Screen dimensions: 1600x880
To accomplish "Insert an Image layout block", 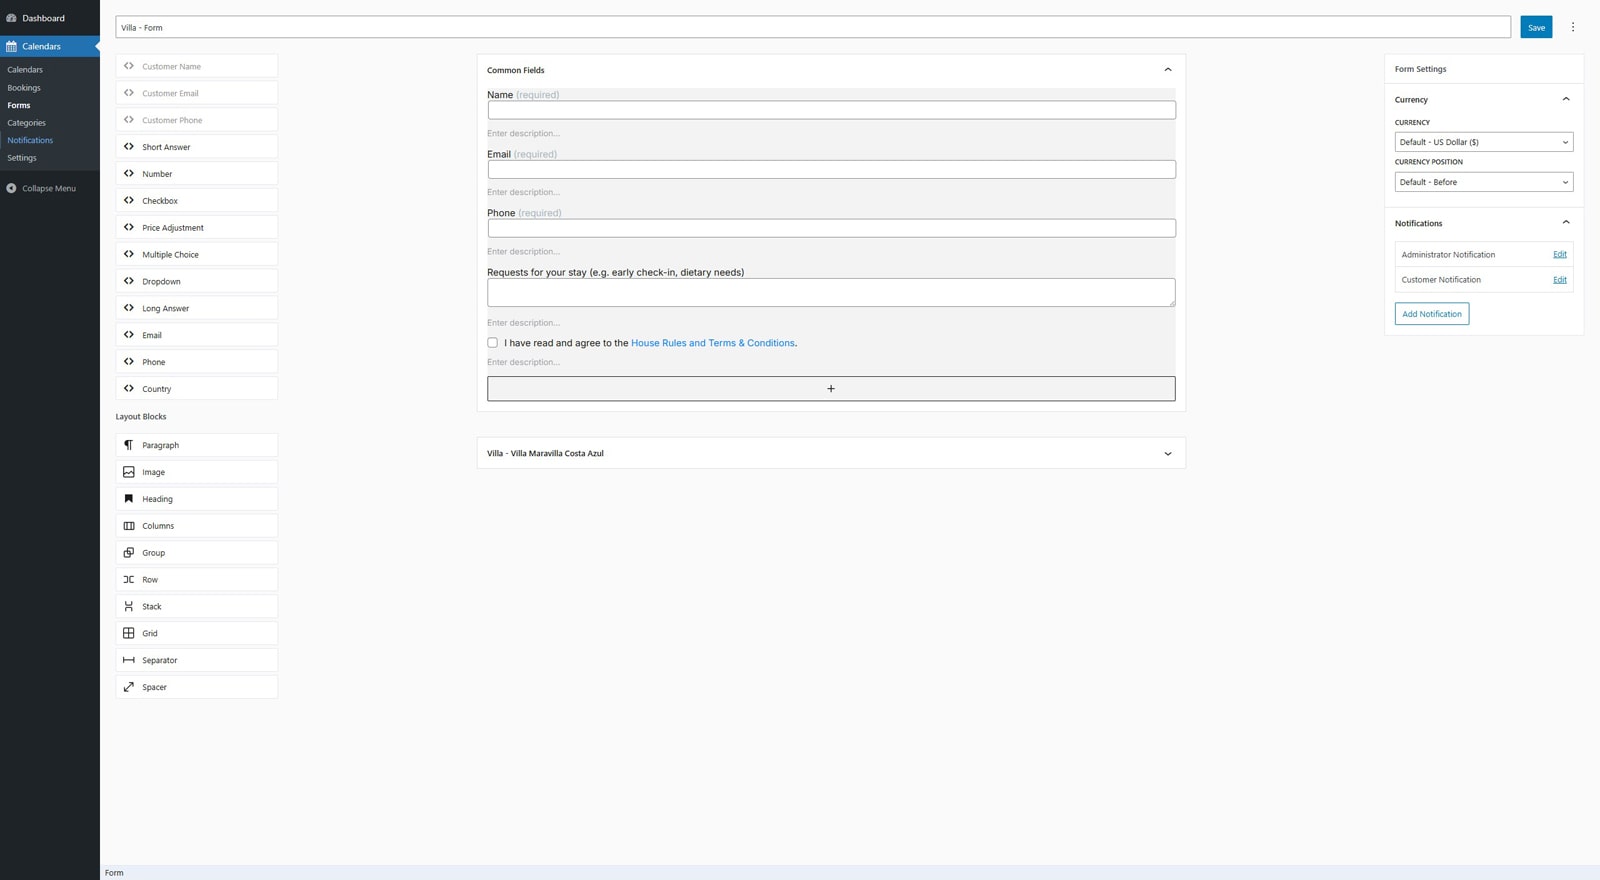I will [x=196, y=472].
